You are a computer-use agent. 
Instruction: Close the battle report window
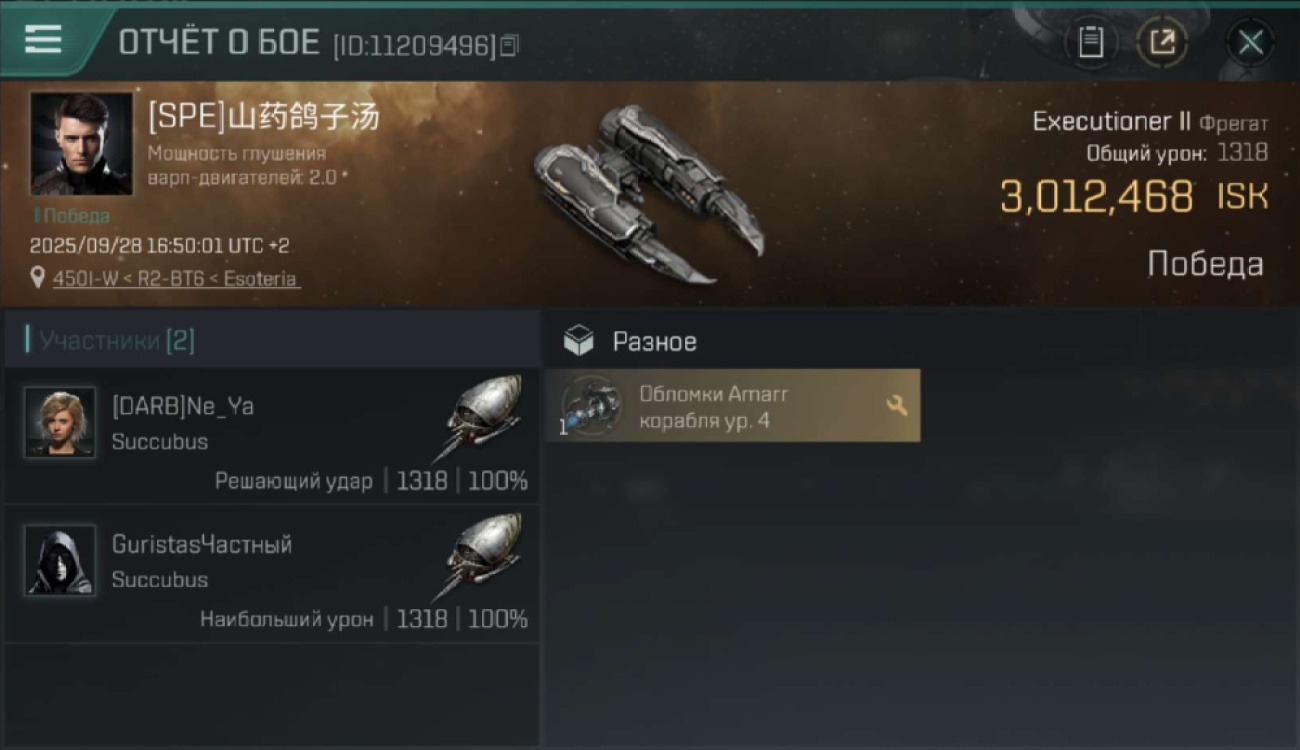coord(1250,43)
